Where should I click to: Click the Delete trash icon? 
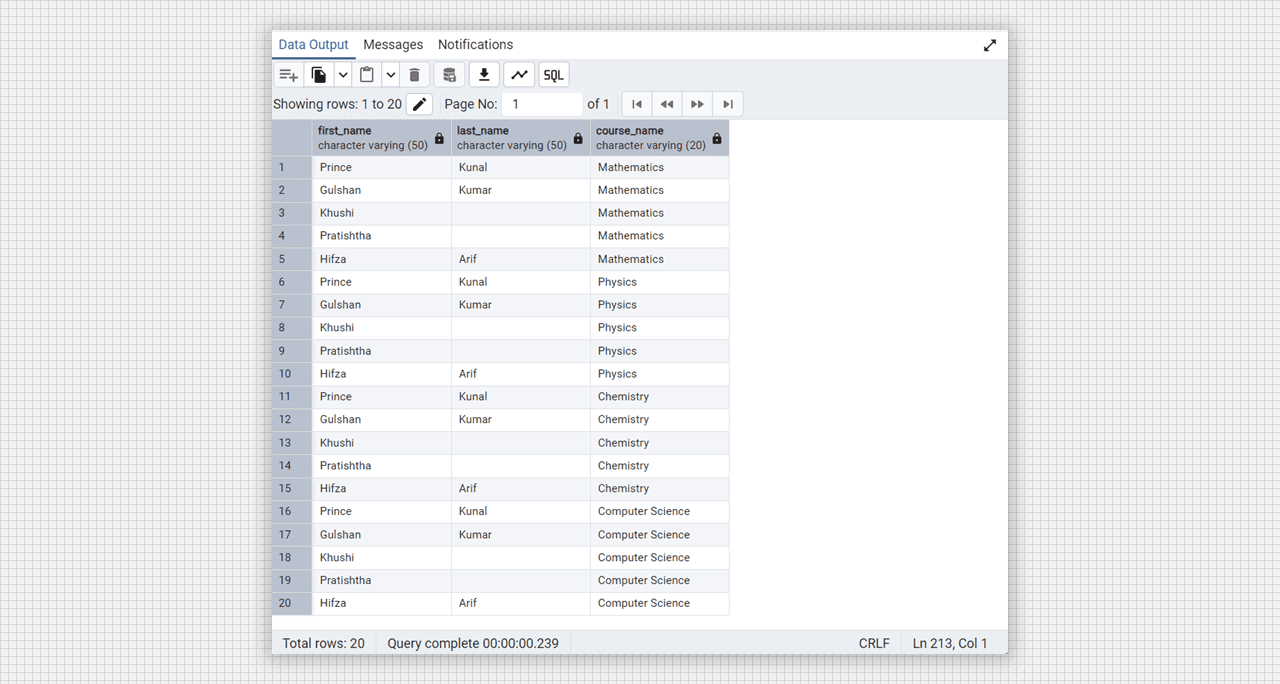coord(415,75)
